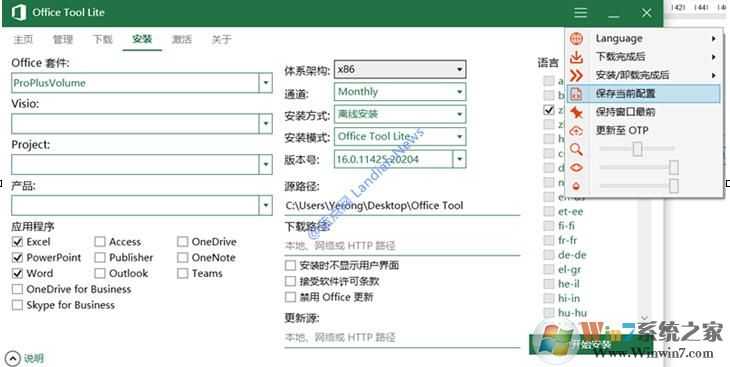Click the pin icon for 保持窗口最前

(x=576, y=112)
